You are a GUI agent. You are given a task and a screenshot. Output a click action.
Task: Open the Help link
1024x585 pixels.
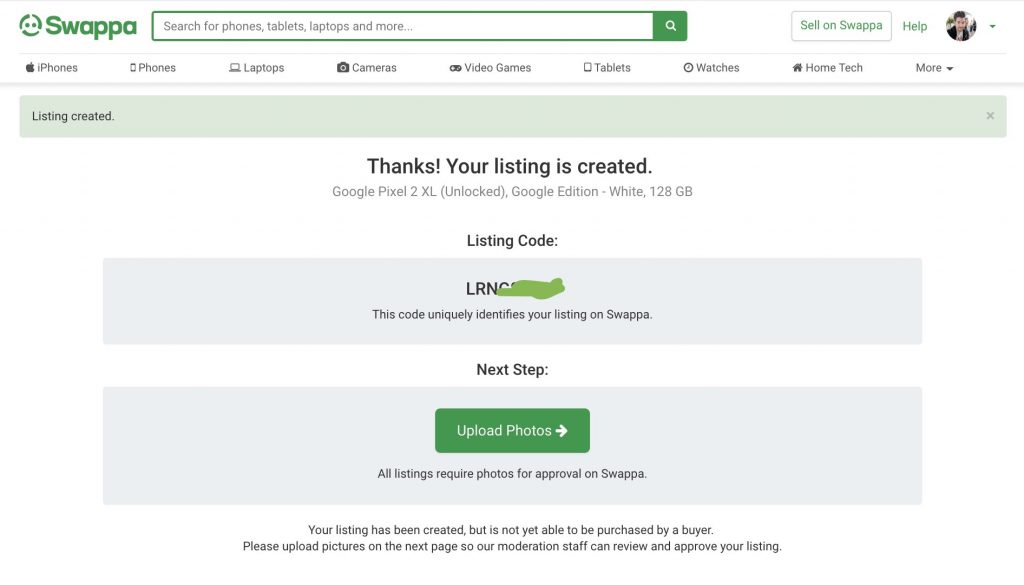914,26
